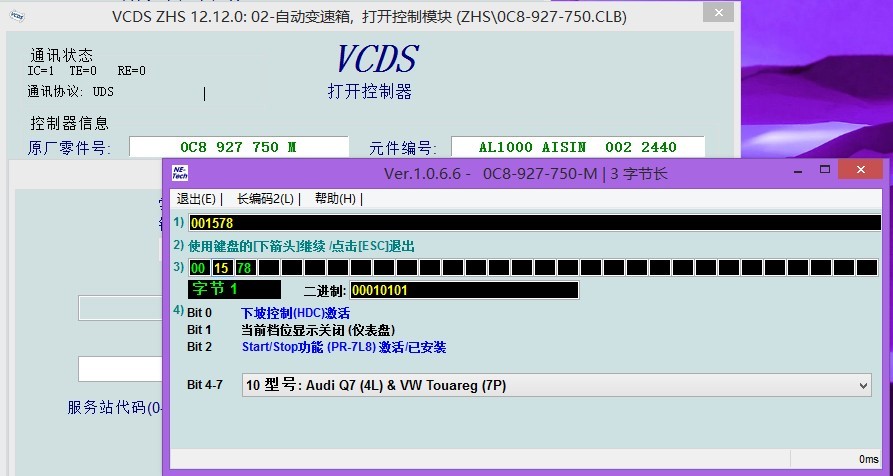
Task: Open the 帮助(H) menu
Action: tap(335, 199)
